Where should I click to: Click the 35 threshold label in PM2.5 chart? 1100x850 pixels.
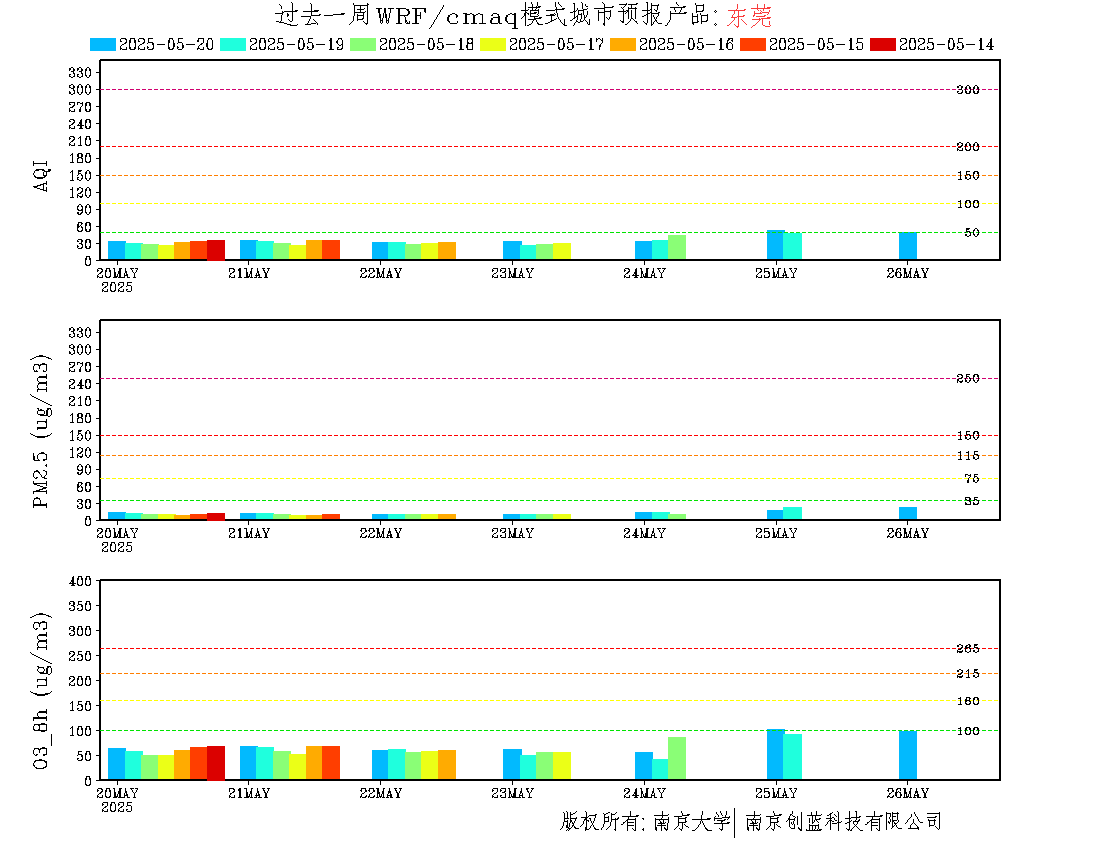pos(972,501)
